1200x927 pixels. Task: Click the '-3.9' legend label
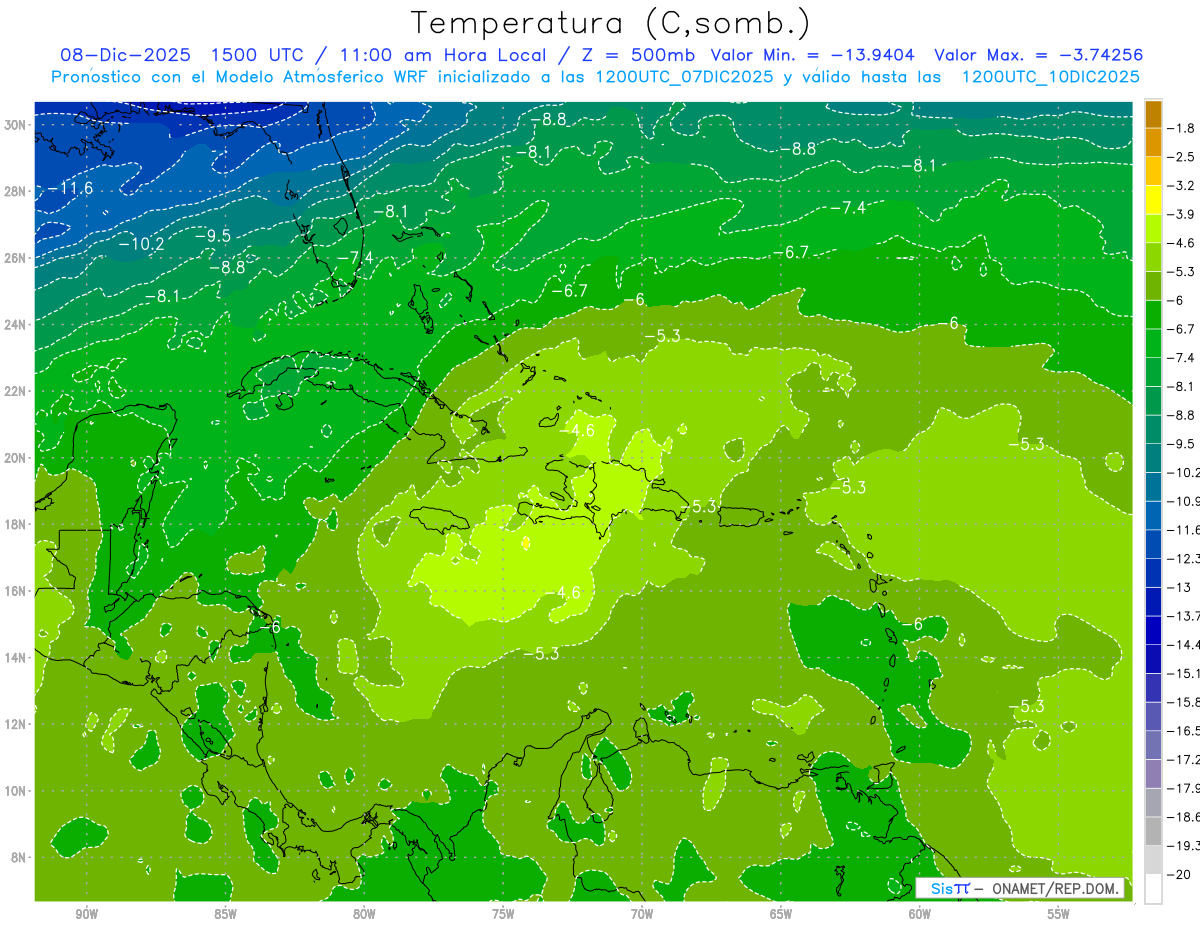[1182, 214]
